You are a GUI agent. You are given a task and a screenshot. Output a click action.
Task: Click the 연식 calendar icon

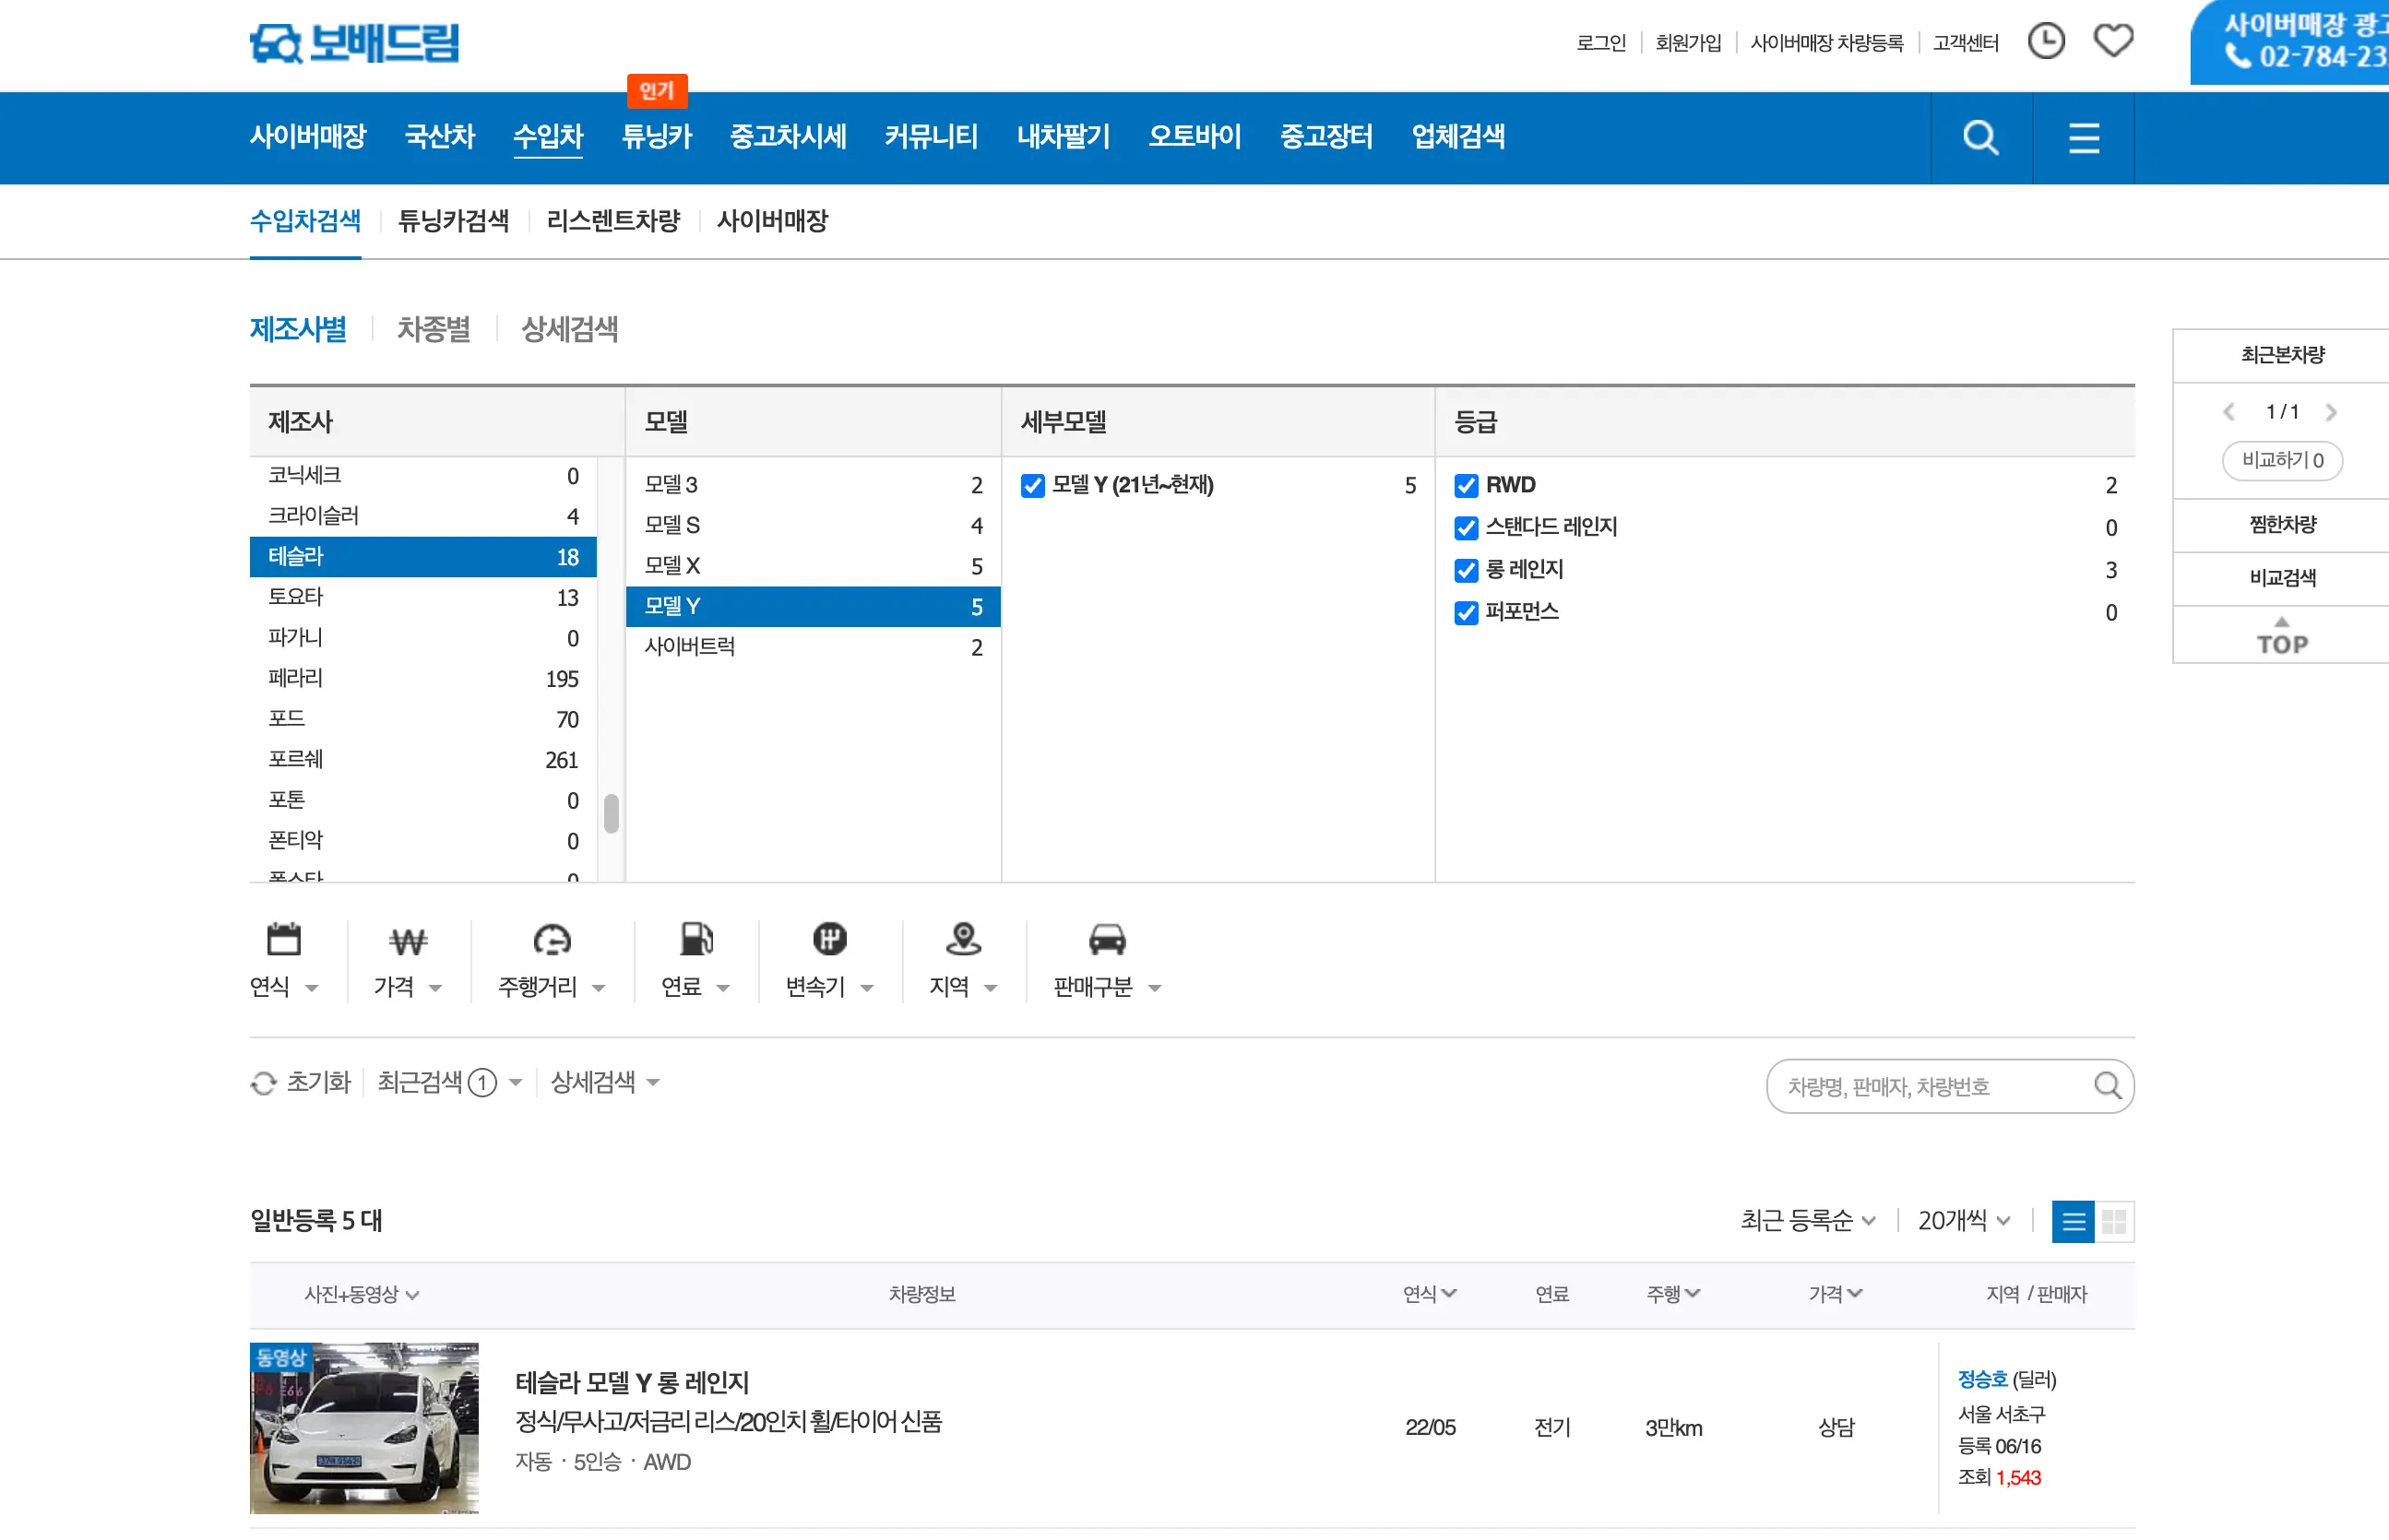pyautogui.click(x=284, y=939)
